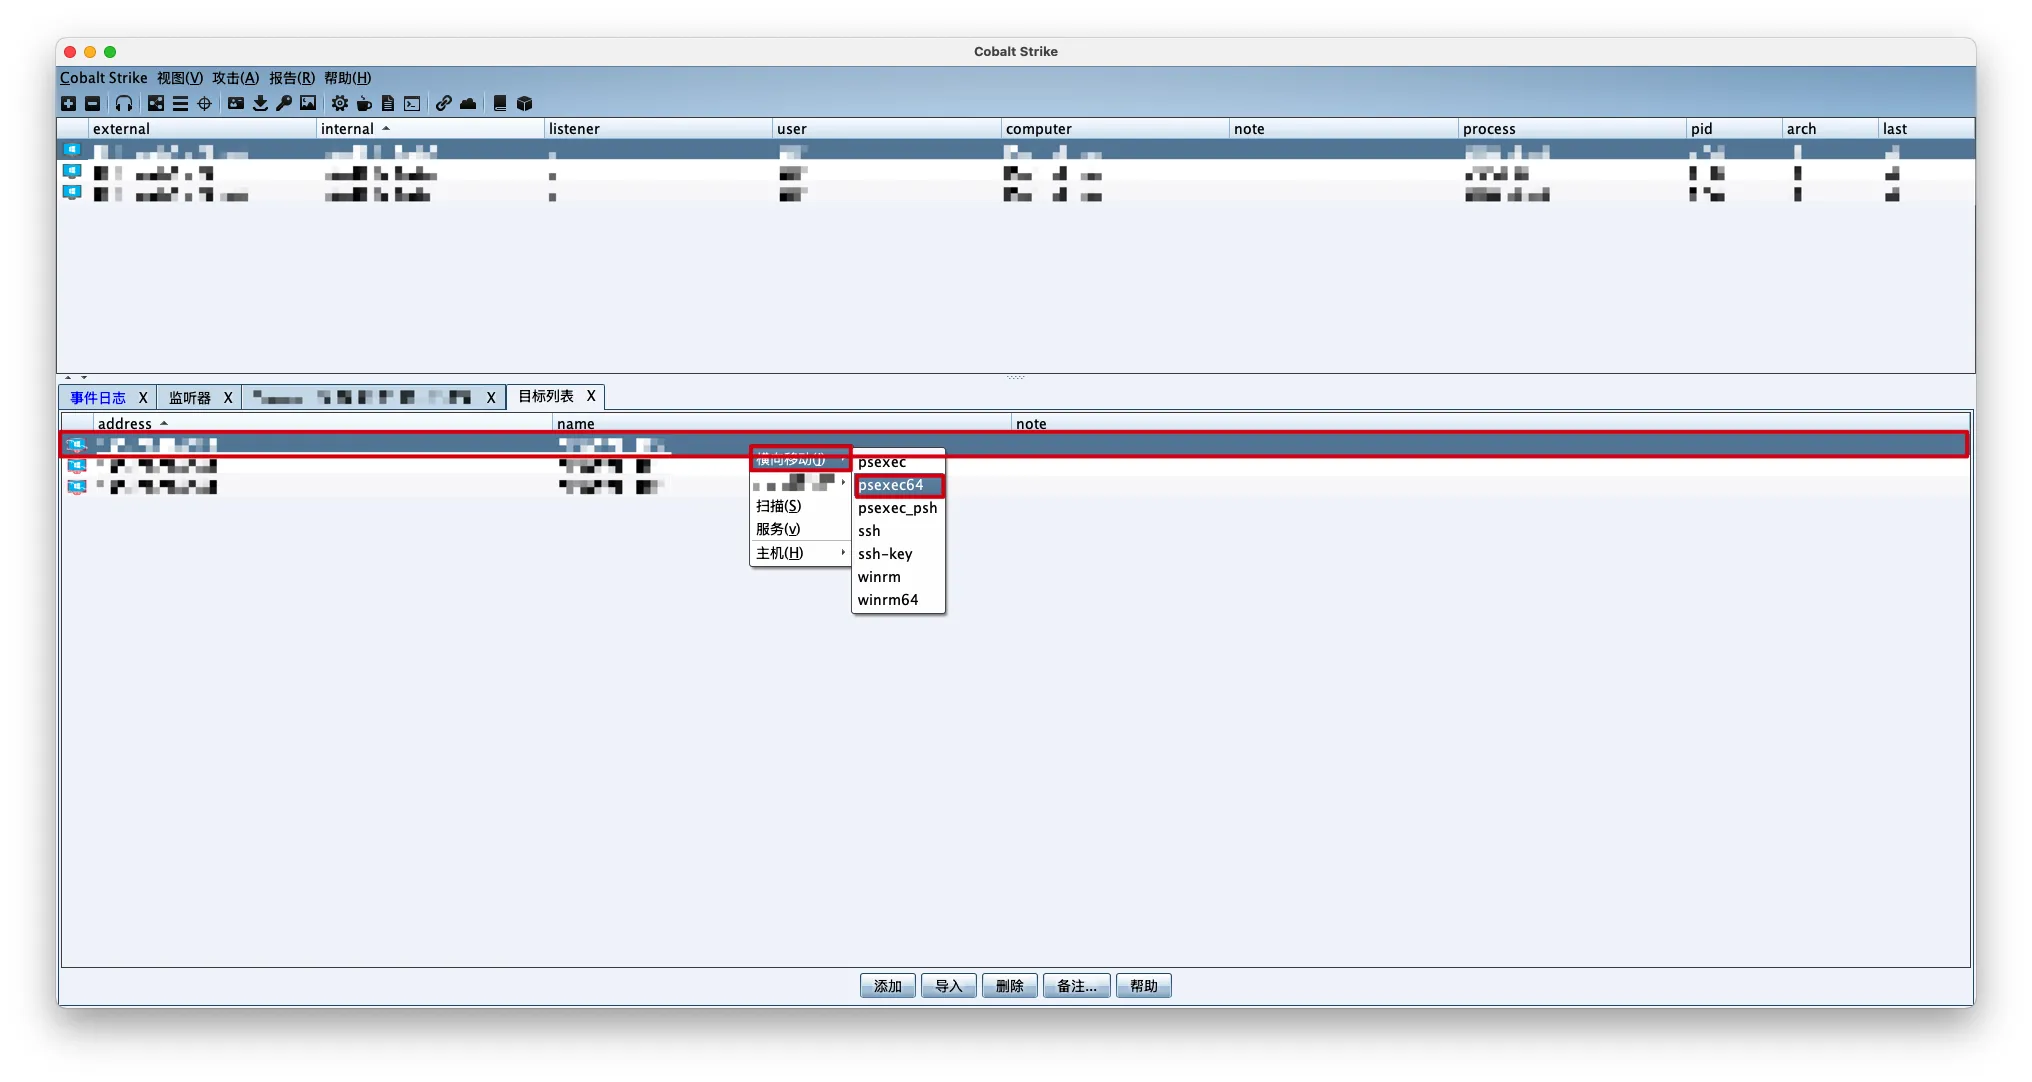Sort by the internal column header

click(347, 129)
